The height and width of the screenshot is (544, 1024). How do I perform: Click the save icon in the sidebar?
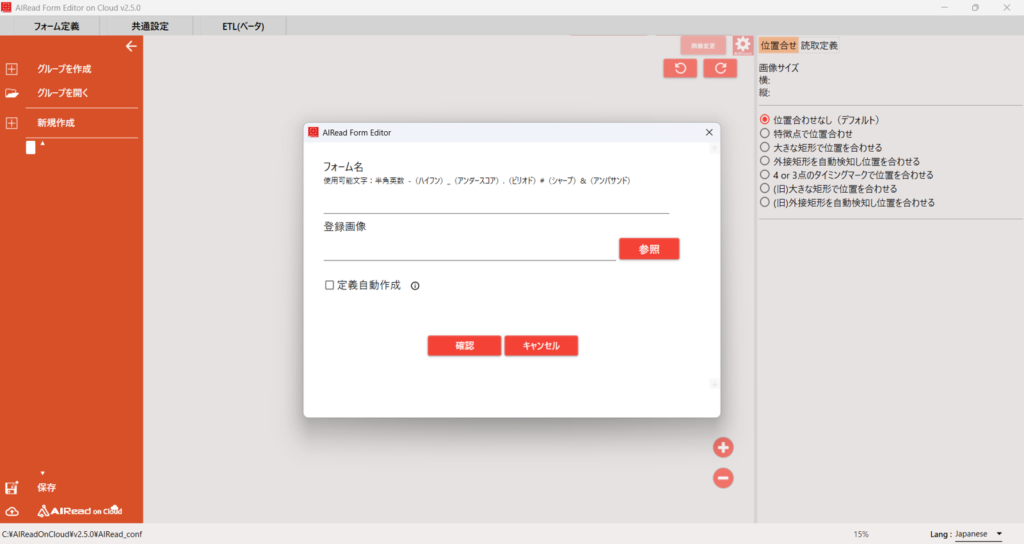[x=11, y=488]
